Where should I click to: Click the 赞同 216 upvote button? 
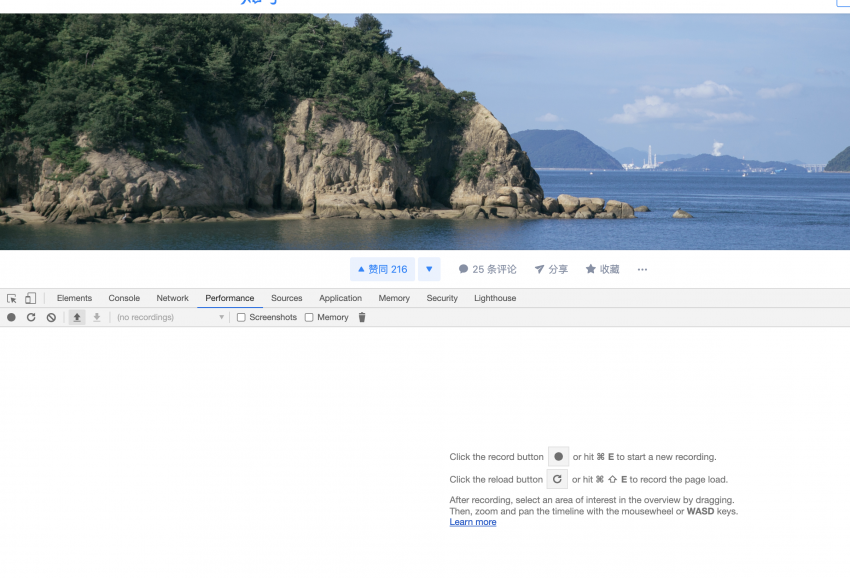tap(382, 269)
